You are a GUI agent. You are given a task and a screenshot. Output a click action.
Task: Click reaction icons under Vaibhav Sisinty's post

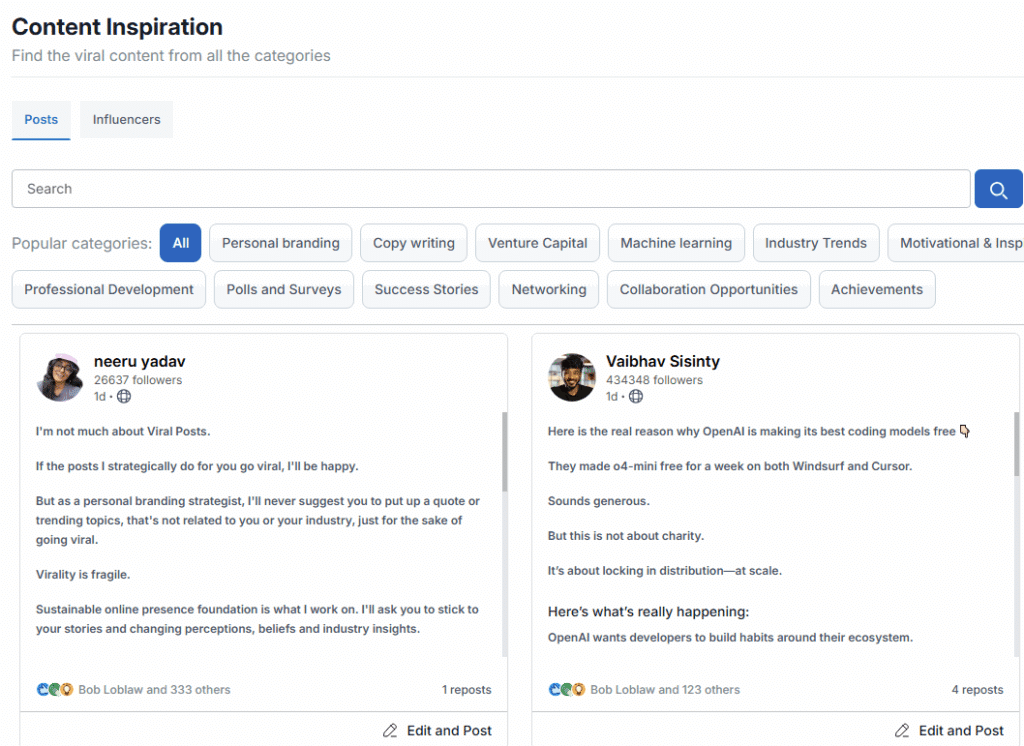pos(567,690)
